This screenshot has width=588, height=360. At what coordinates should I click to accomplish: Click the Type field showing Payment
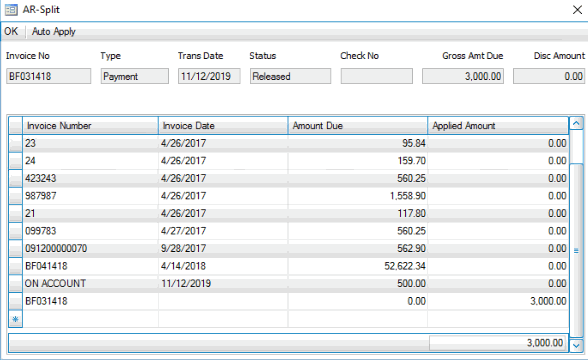click(135, 76)
